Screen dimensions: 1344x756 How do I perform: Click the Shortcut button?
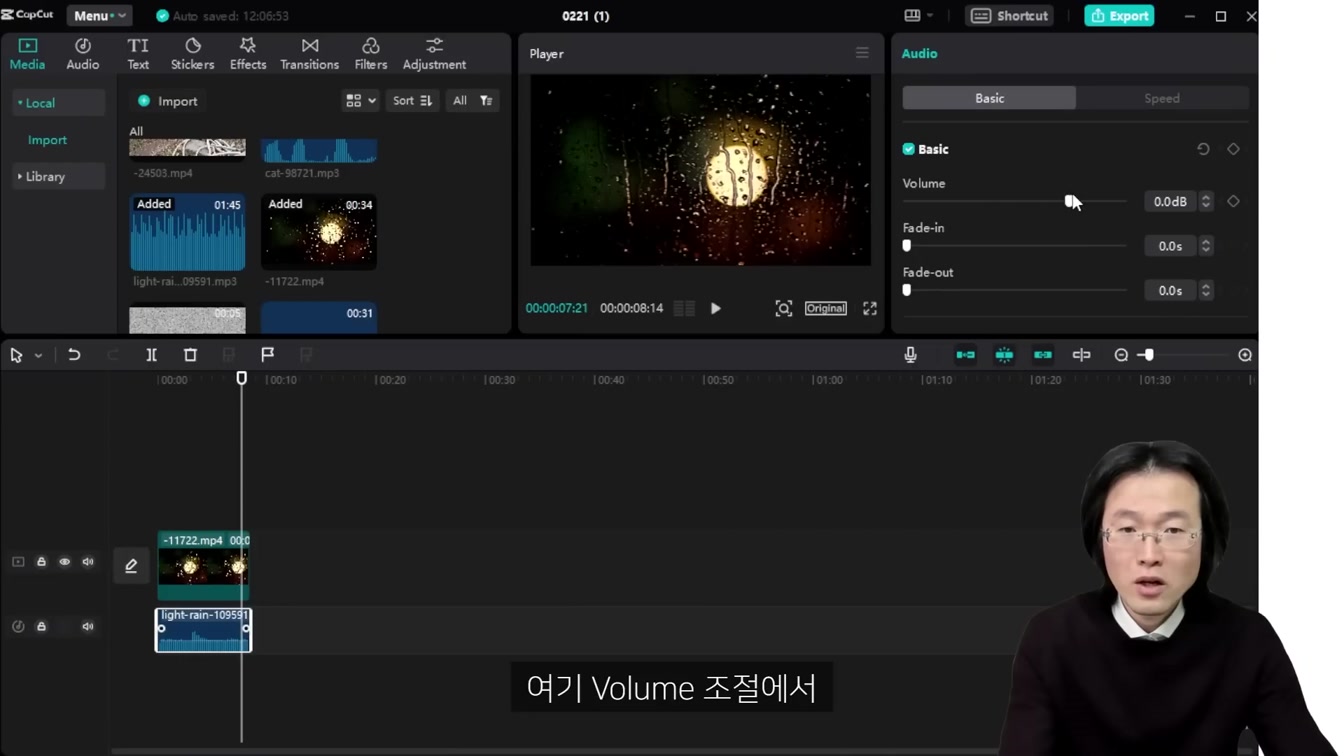pyautogui.click(x=1009, y=16)
